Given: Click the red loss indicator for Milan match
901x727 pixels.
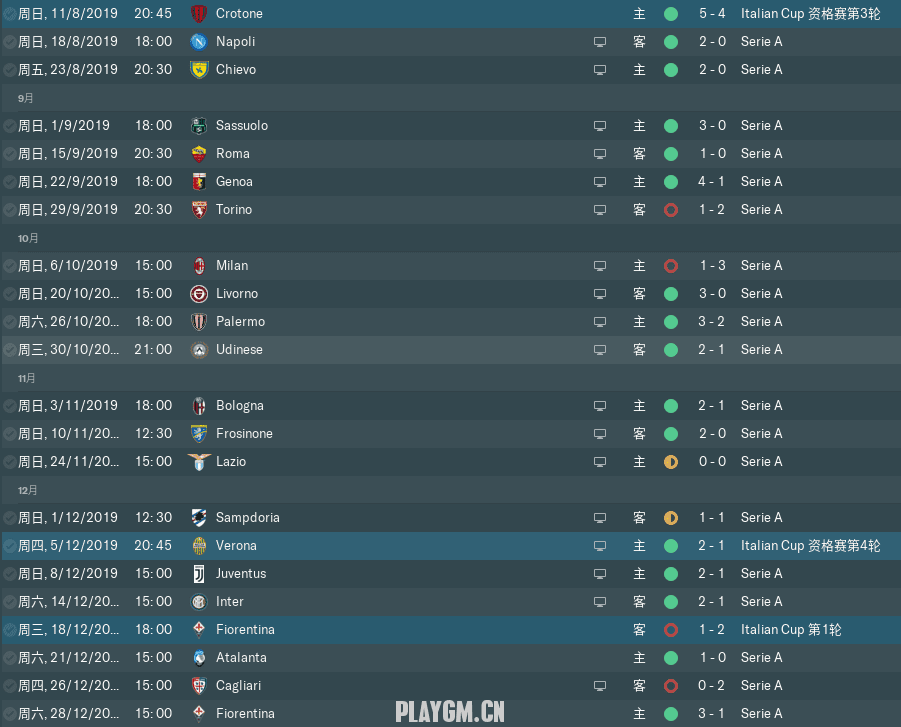Looking at the screenshot, I should tap(671, 266).
